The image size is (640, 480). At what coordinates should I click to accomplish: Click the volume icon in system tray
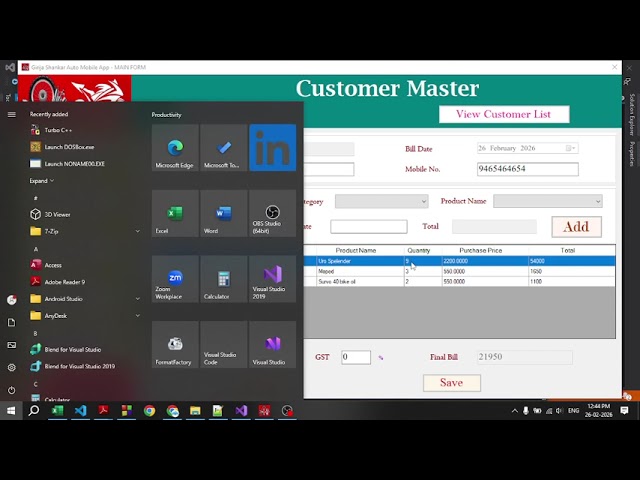coord(559,411)
